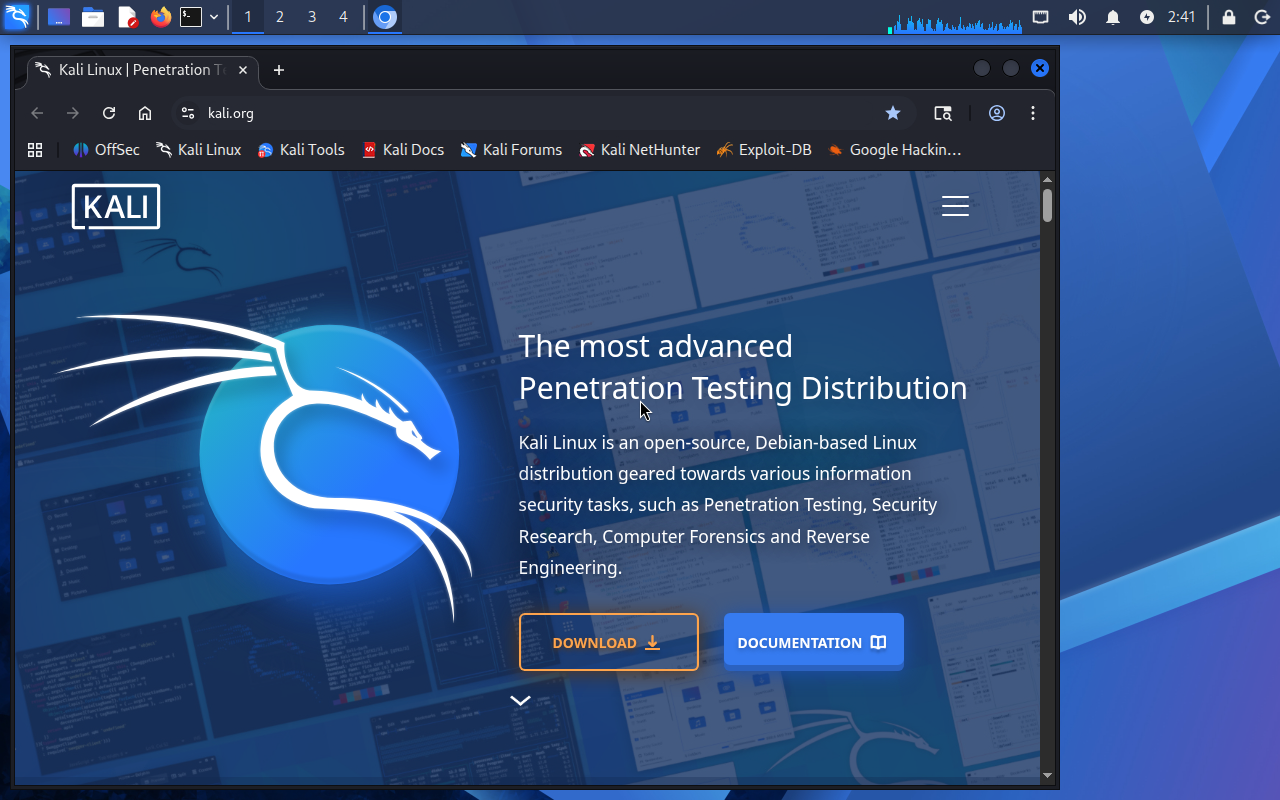
Task: Go to browser home page icon
Action: pyautogui.click(x=145, y=113)
